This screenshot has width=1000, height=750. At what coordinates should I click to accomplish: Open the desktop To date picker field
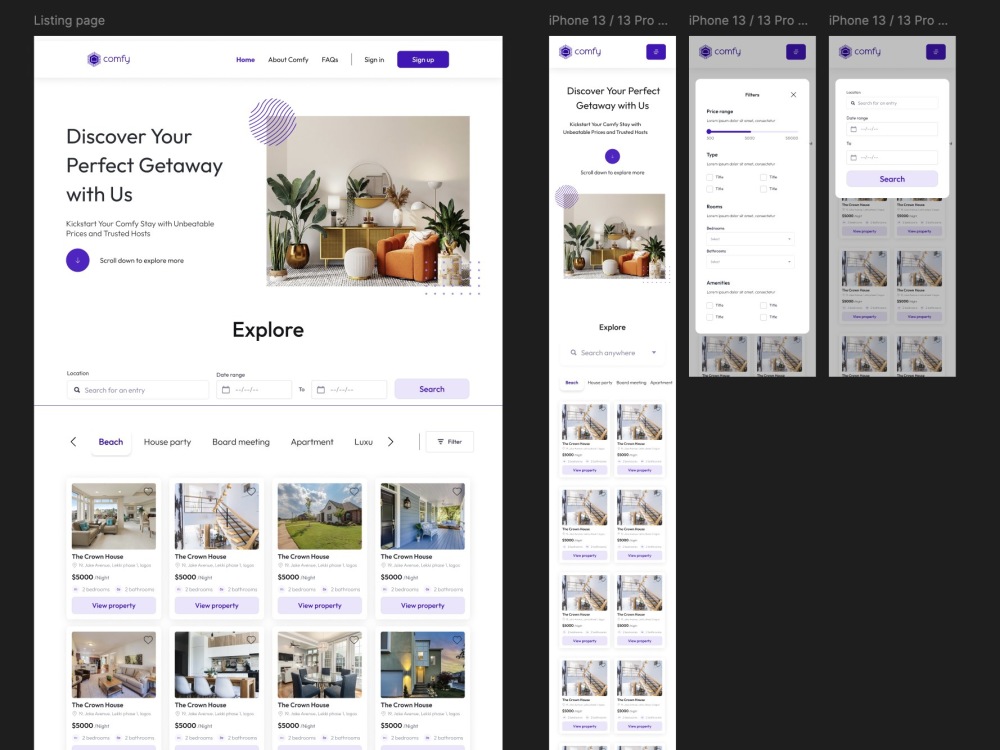pyautogui.click(x=349, y=390)
